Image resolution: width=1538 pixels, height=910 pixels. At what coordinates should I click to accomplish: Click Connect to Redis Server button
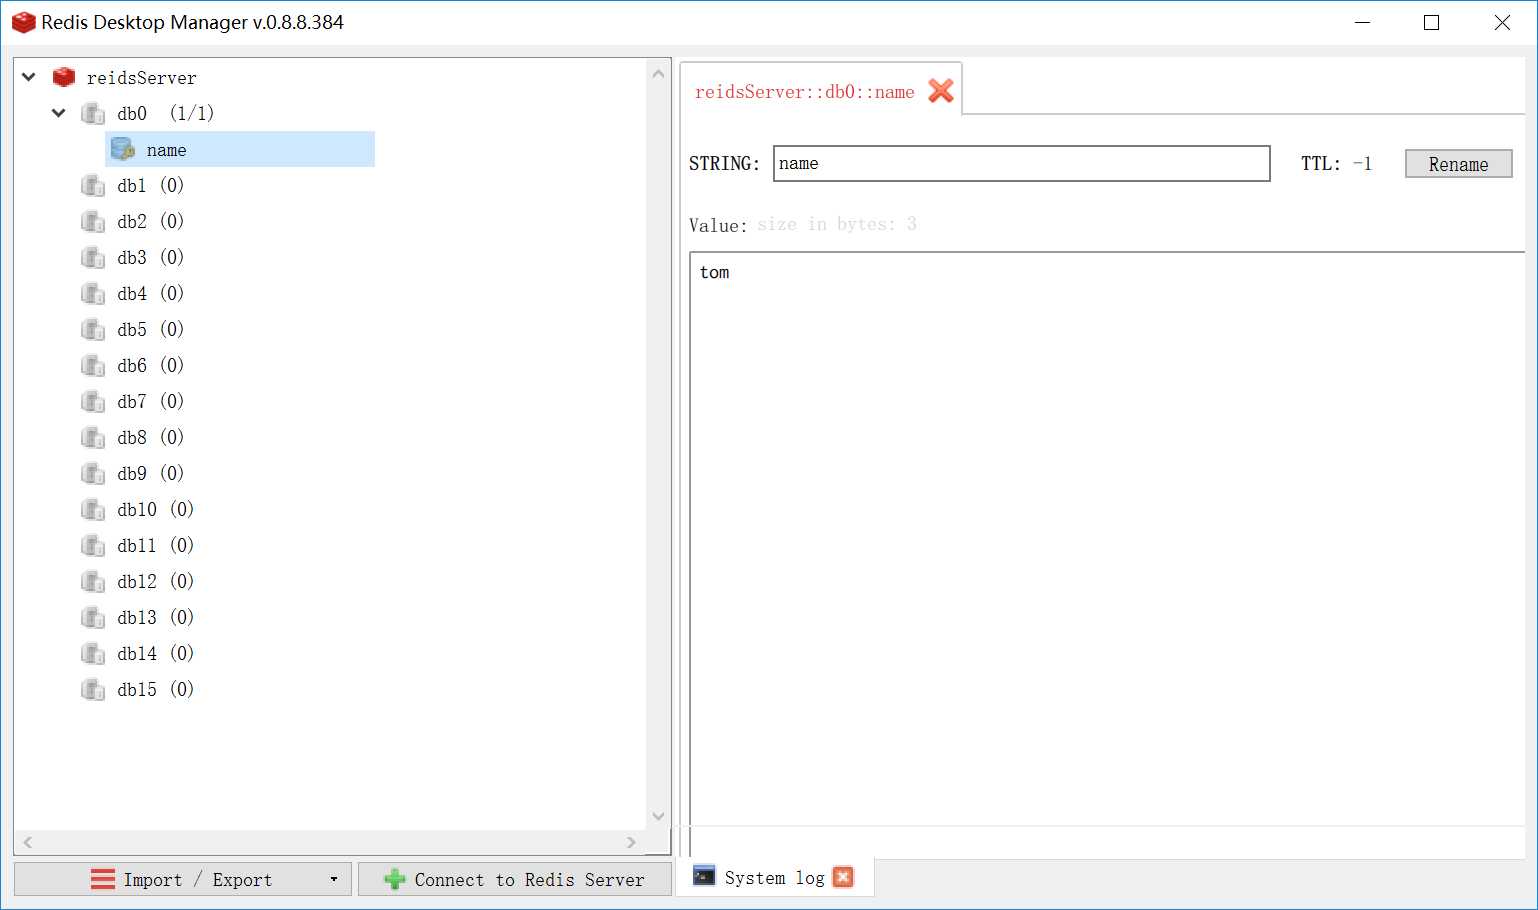pyautogui.click(x=515, y=879)
